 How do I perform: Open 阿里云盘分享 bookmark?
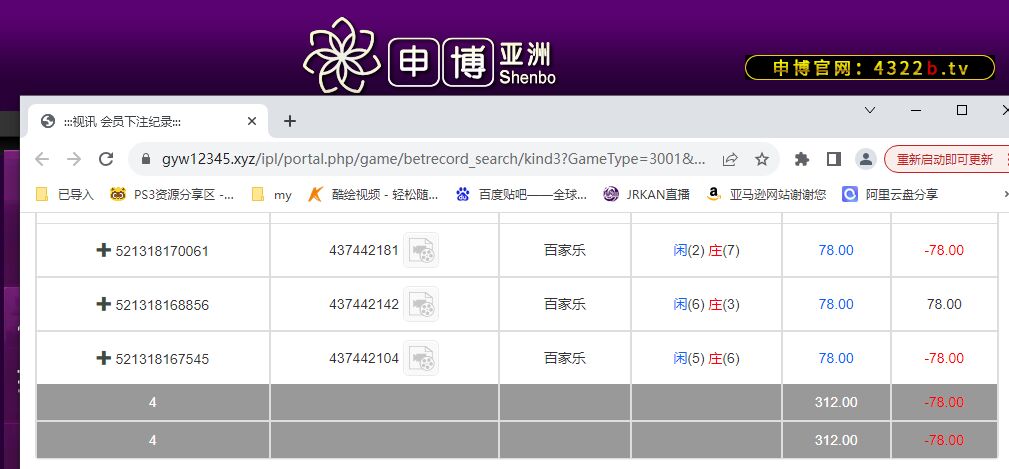890,194
